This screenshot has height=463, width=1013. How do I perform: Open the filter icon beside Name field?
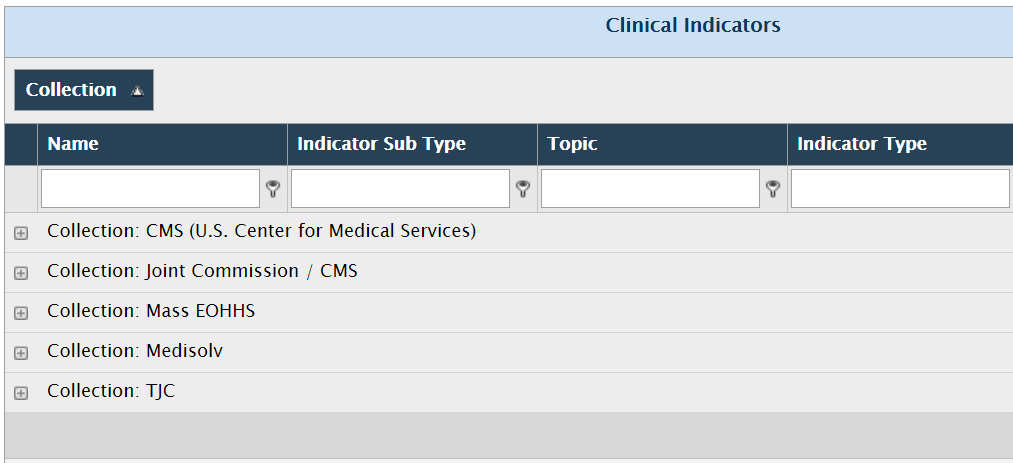tap(273, 189)
